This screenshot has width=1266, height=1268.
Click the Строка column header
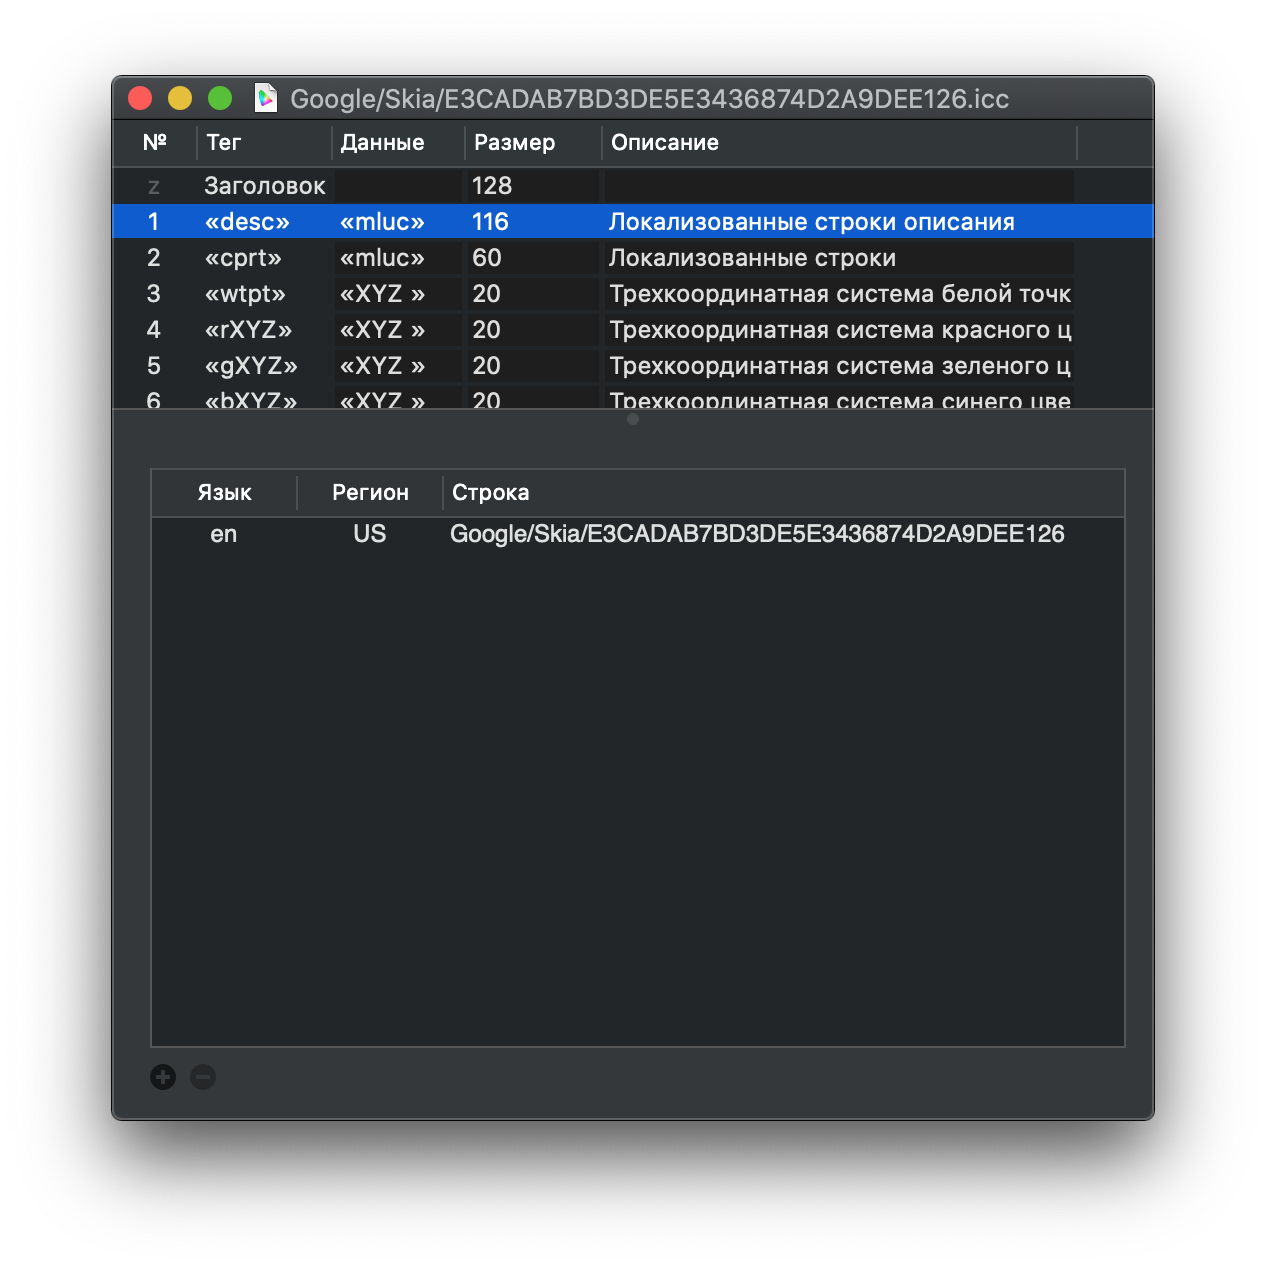click(x=784, y=493)
